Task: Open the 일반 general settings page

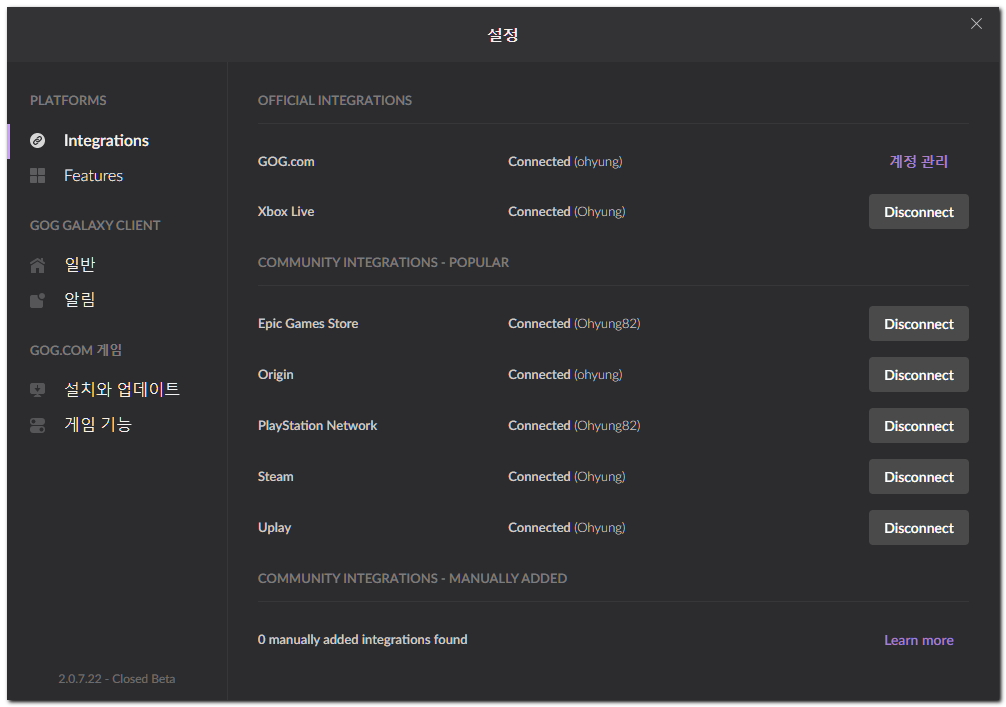Action: point(80,265)
